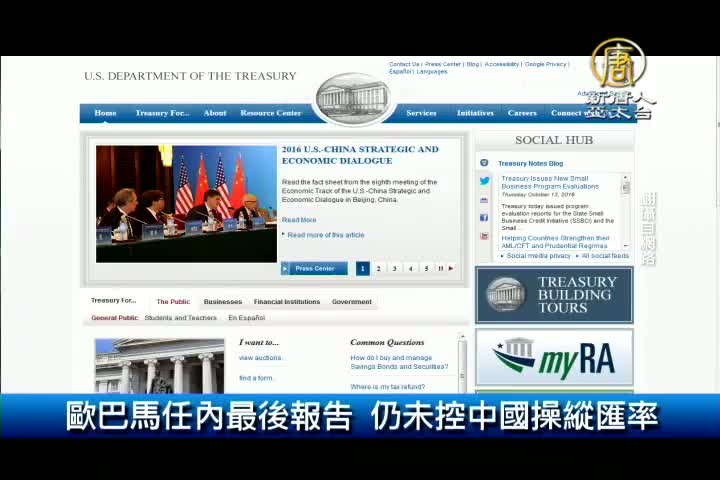The width and height of the screenshot is (720, 480).
Task: Switch to the Businesses tab
Action: [x=222, y=301]
